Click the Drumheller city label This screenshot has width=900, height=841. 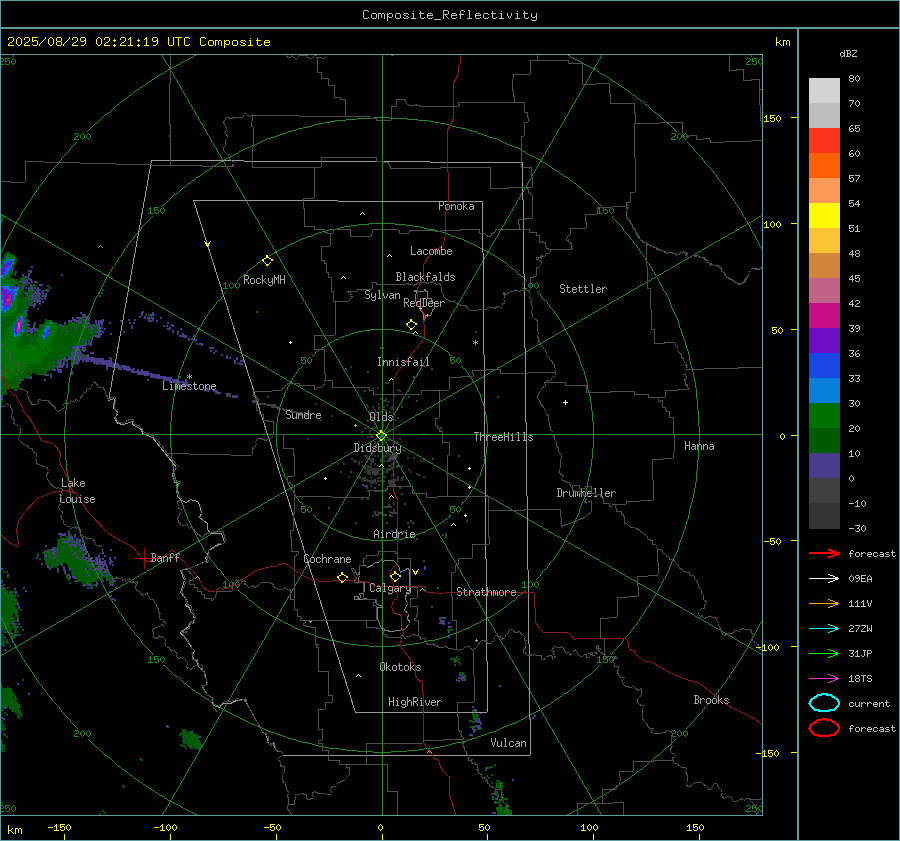586,493
